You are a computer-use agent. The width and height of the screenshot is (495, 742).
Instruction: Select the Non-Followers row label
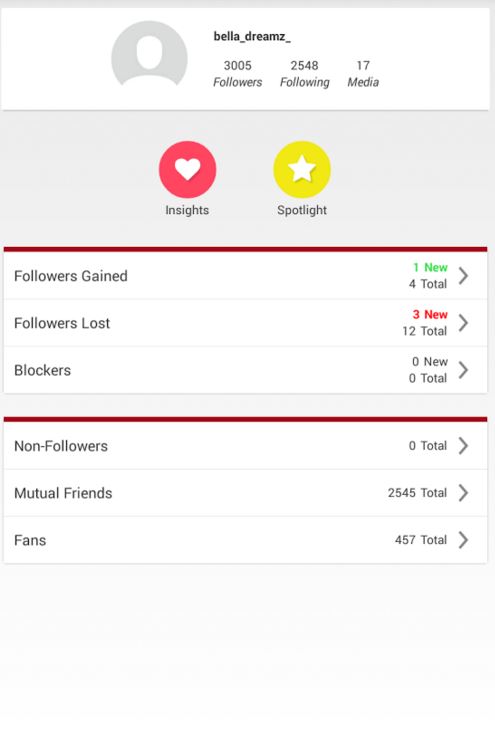coord(61,446)
